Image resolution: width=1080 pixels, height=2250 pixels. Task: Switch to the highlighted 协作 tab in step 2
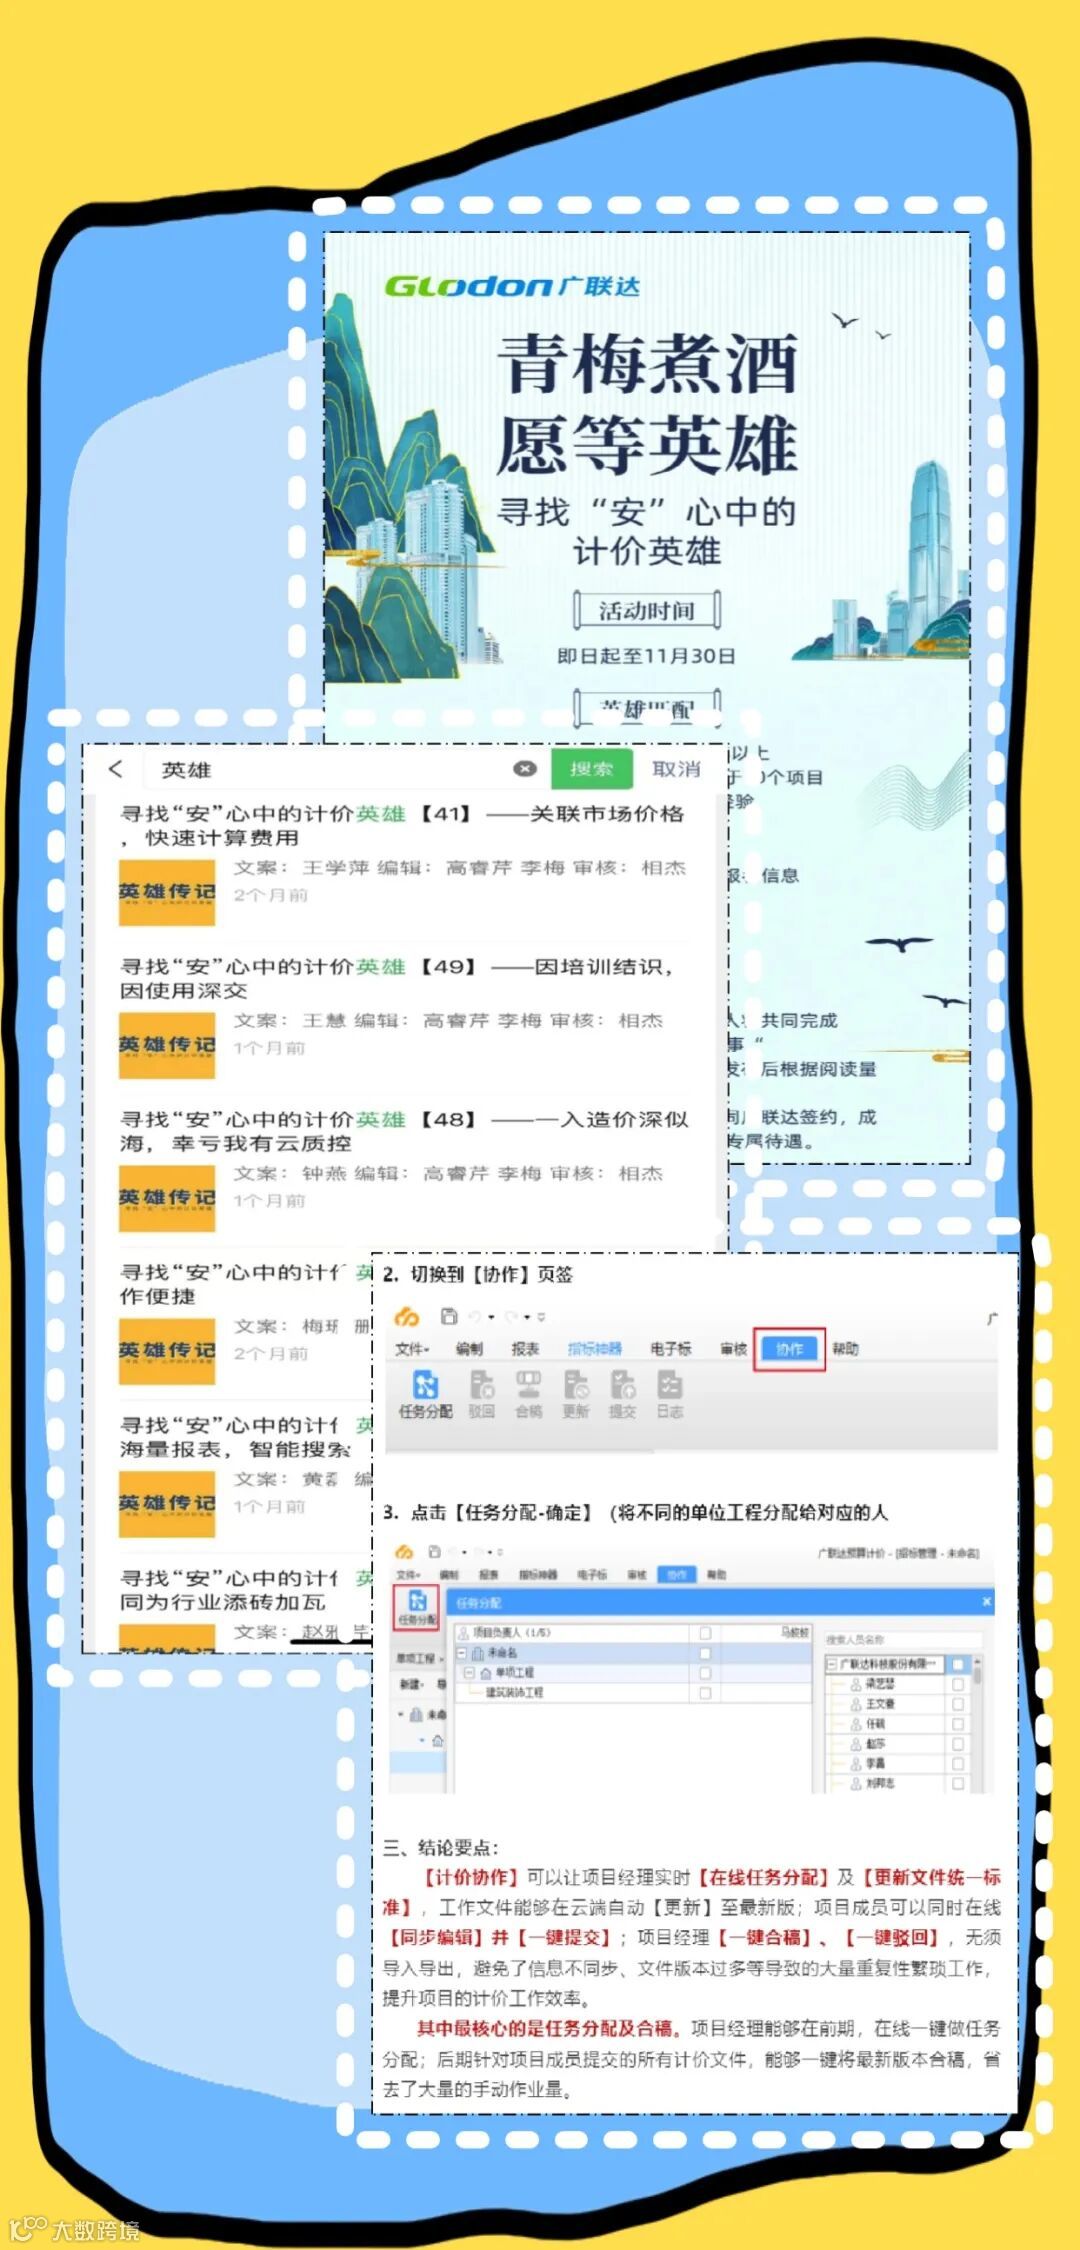pyautogui.click(x=789, y=1349)
